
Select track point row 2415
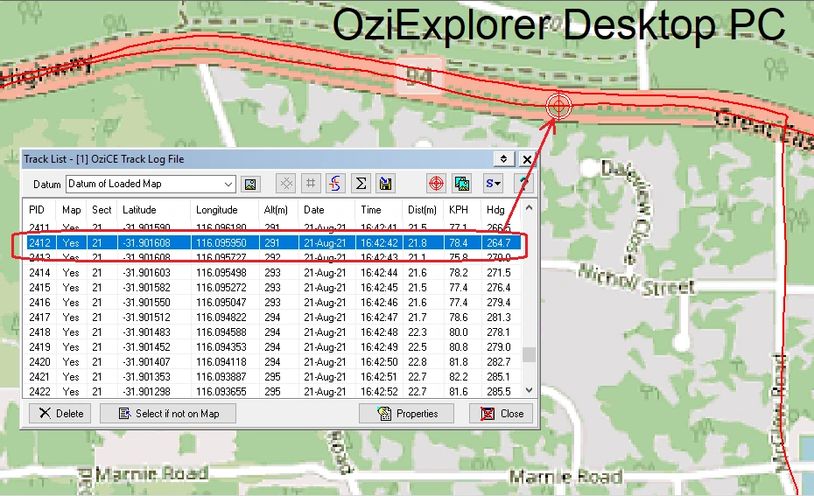pyautogui.click(x=274, y=288)
